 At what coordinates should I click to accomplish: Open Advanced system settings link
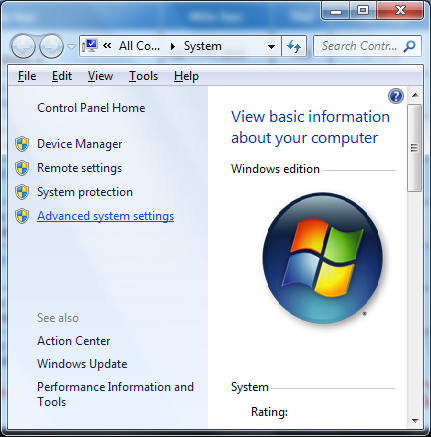(106, 216)
